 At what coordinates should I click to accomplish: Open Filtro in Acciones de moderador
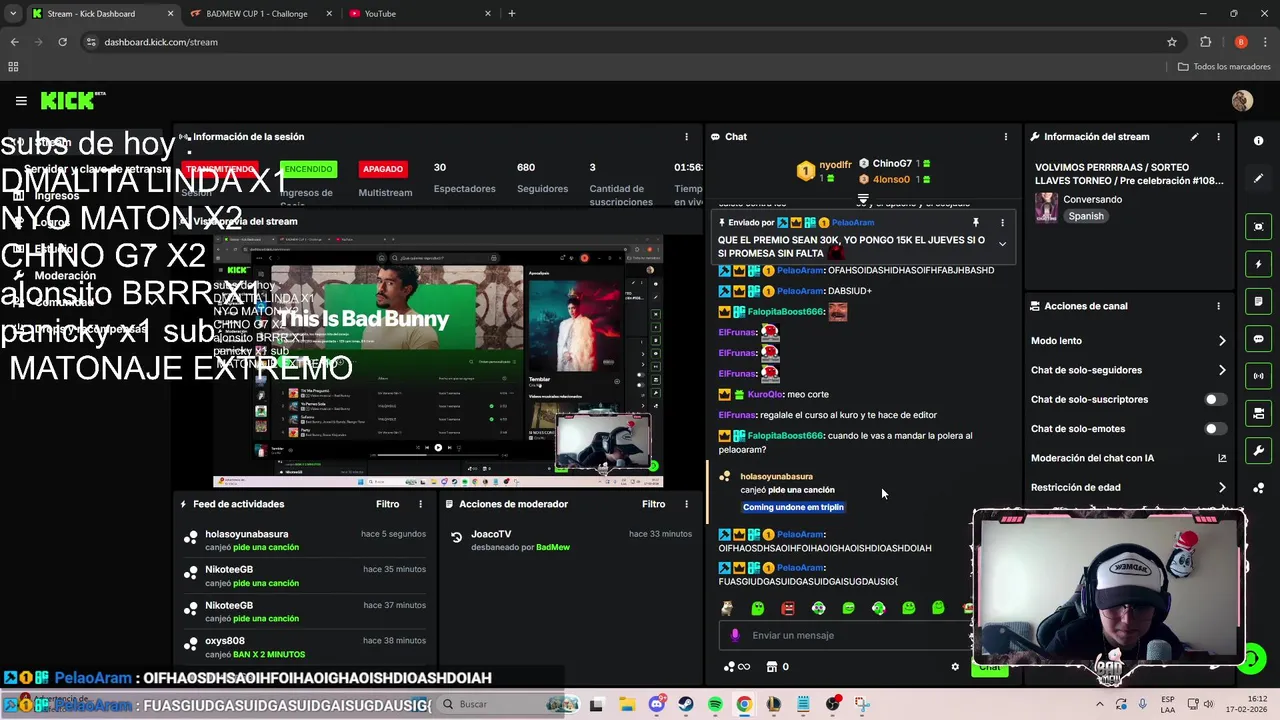tap(653, 504)
